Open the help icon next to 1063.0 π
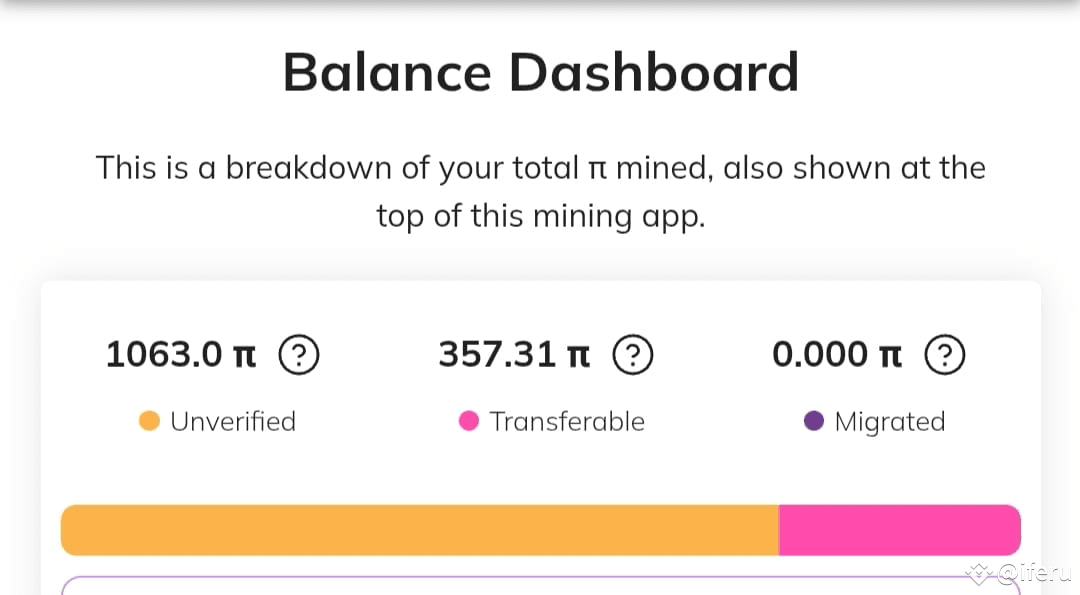 tap(298, 355)
